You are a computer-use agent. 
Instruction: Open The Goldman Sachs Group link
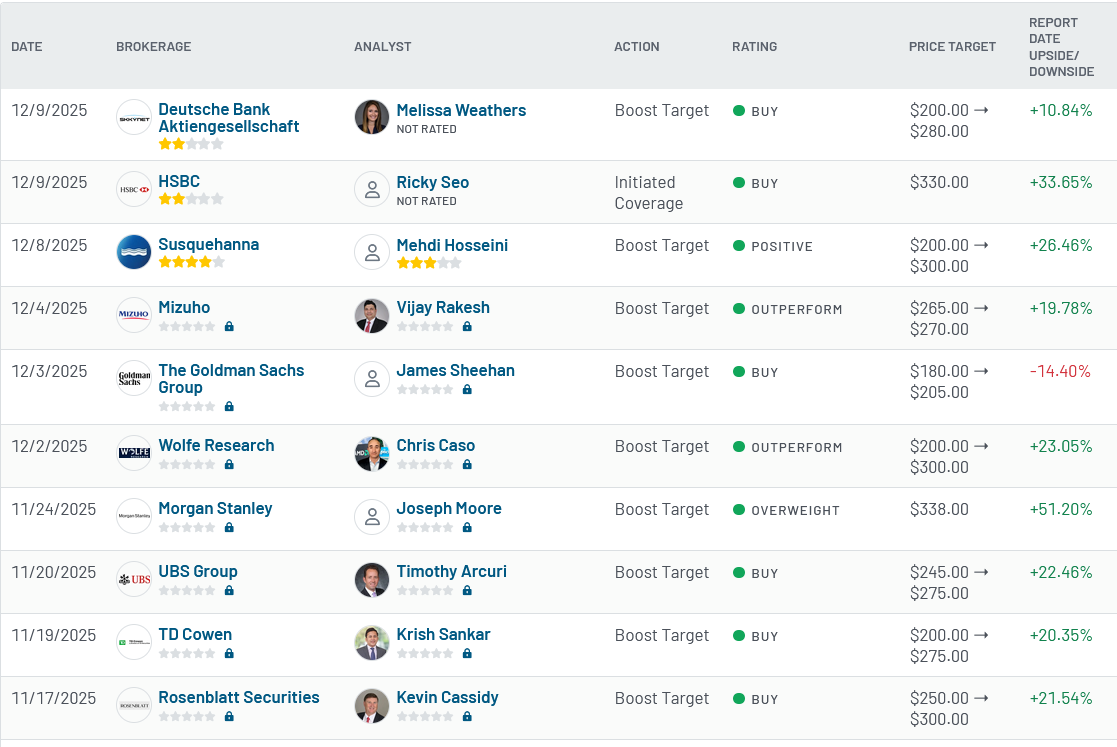click(x=231, y=379)
